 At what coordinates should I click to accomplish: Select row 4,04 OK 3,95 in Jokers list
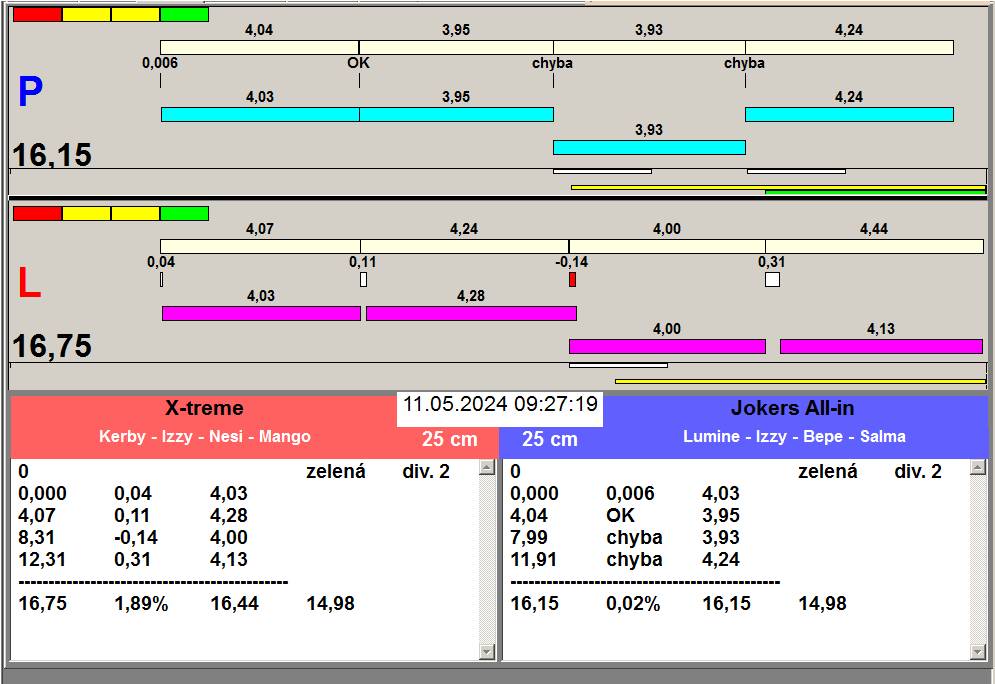tap(625, 515)
